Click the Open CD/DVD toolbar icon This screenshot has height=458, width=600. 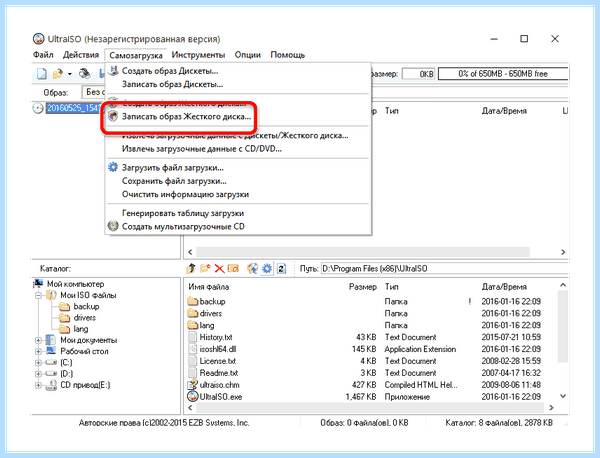[85, 73]
